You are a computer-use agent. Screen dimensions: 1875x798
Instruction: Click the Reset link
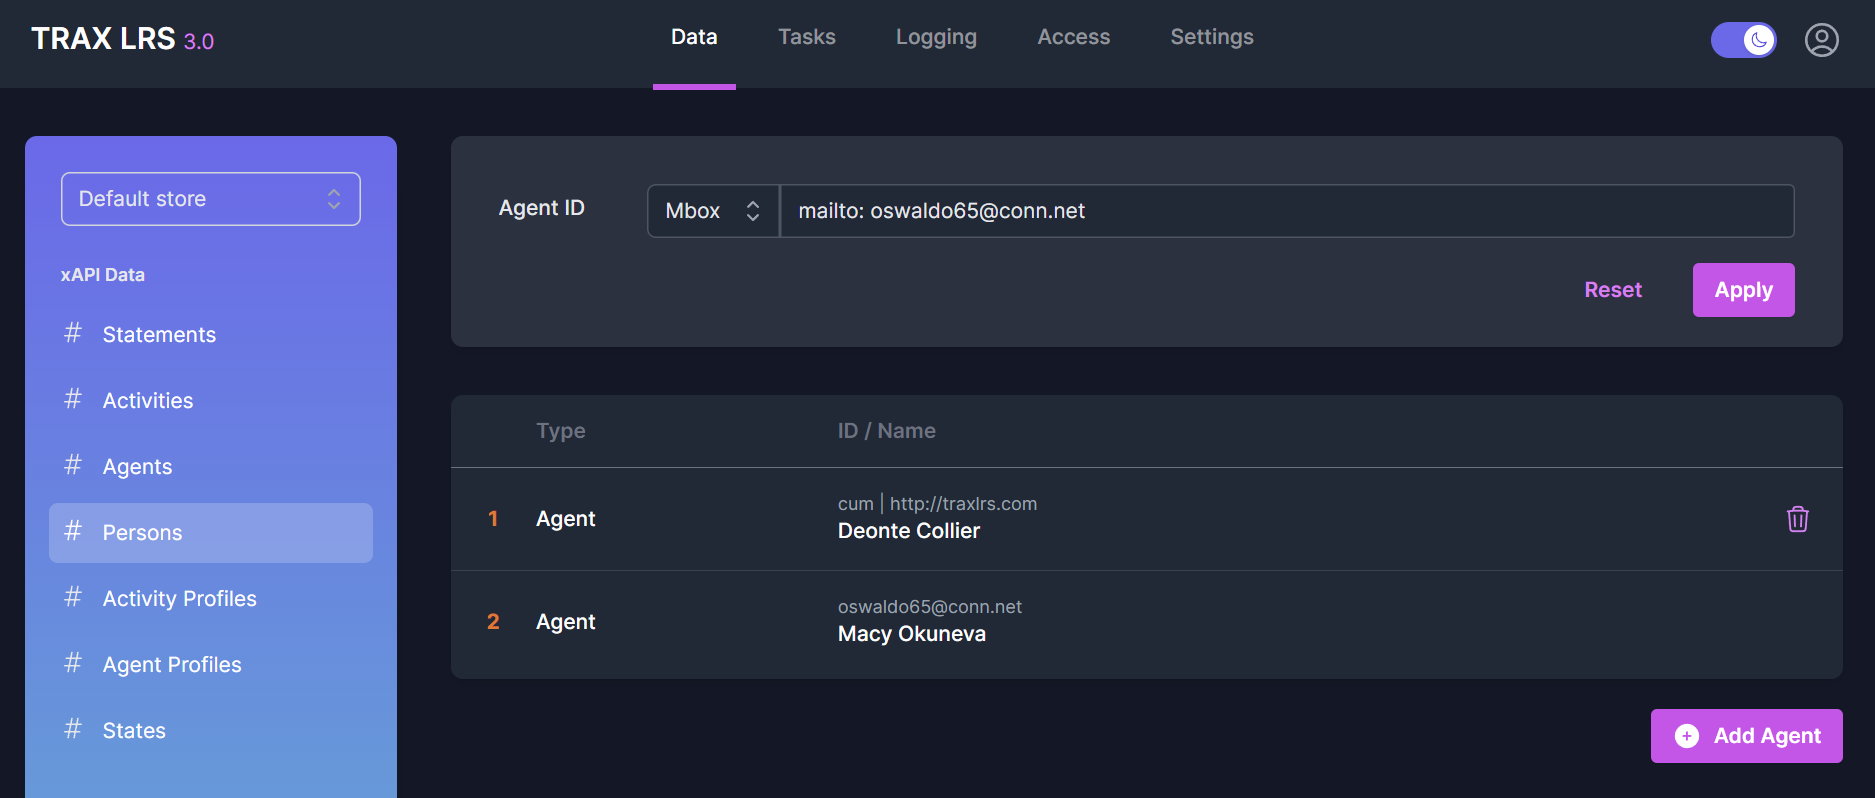point(1612,290)
